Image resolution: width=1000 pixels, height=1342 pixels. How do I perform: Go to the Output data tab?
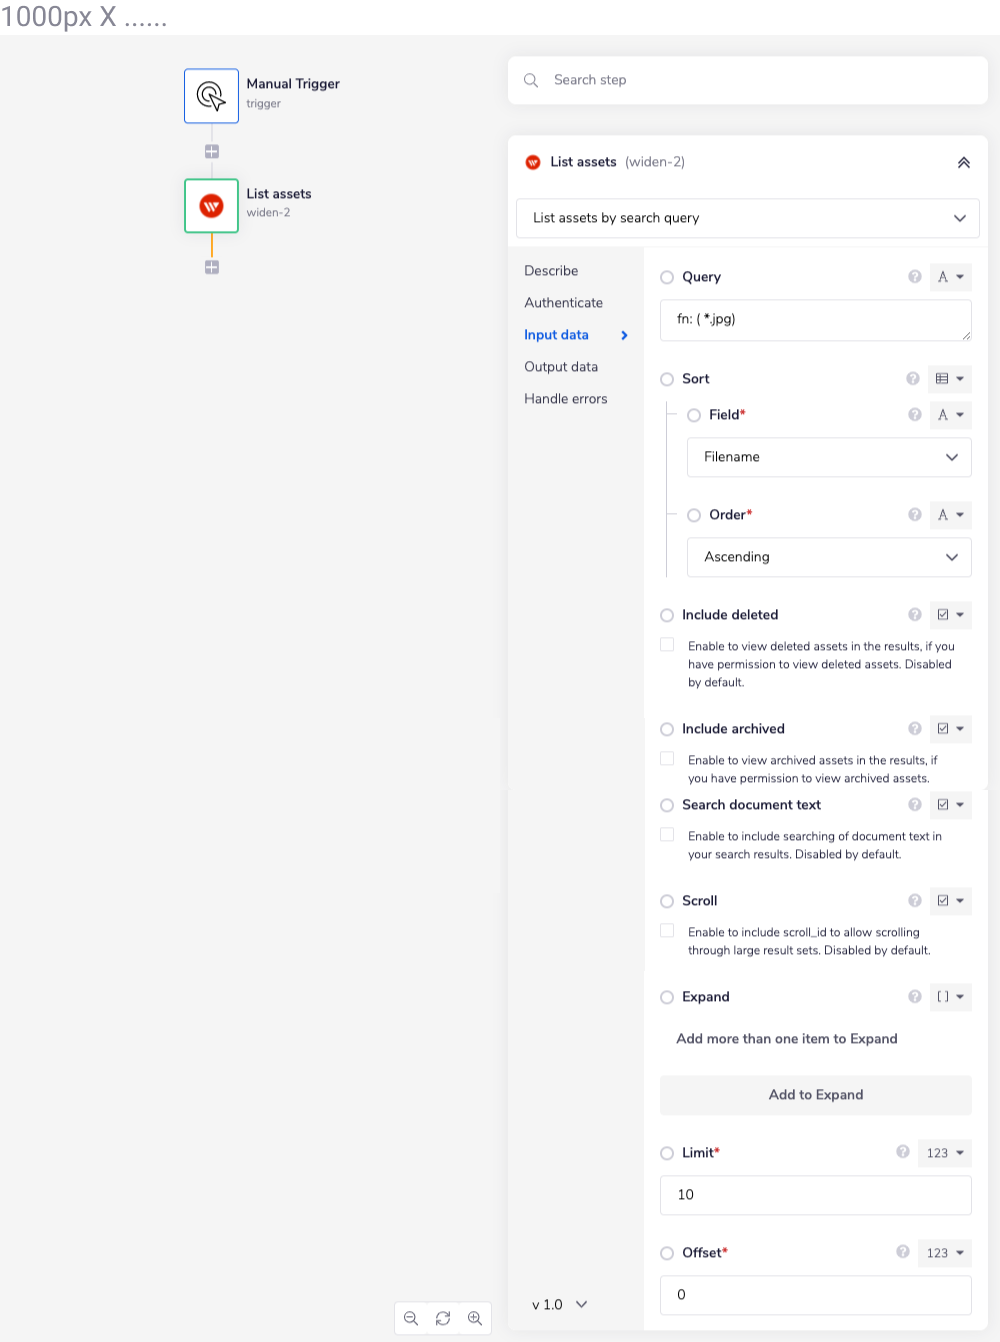[561, 367]
